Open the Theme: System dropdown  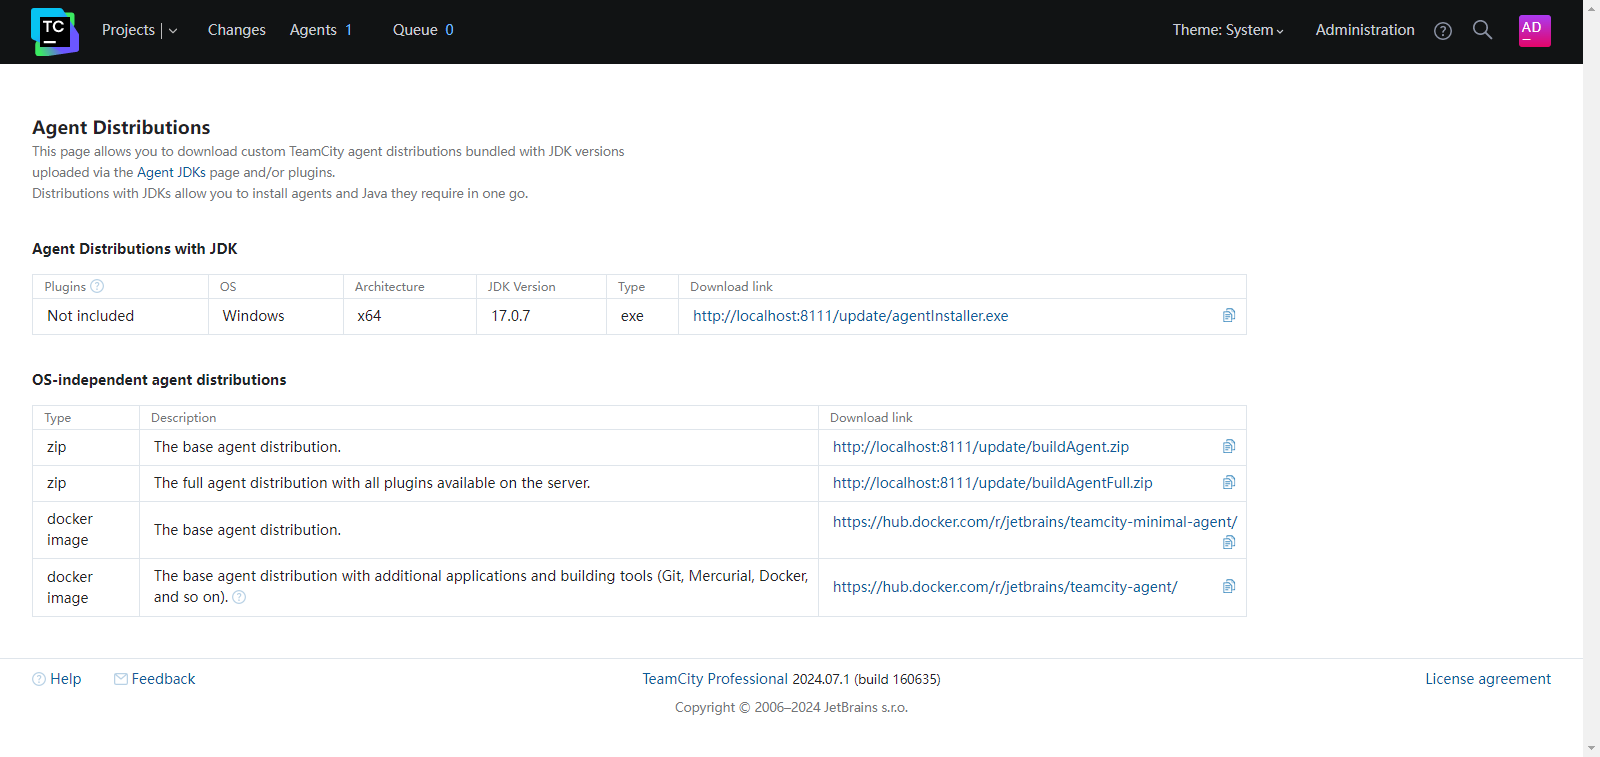[x=1228, y=30]
